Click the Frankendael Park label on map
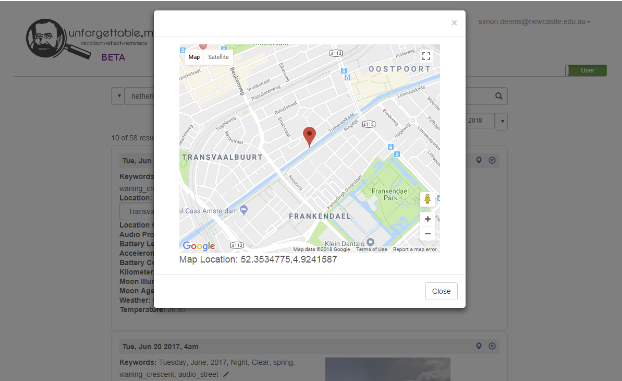Image resolution: width=622 pixels, height=381 pixels. point(390,194)
